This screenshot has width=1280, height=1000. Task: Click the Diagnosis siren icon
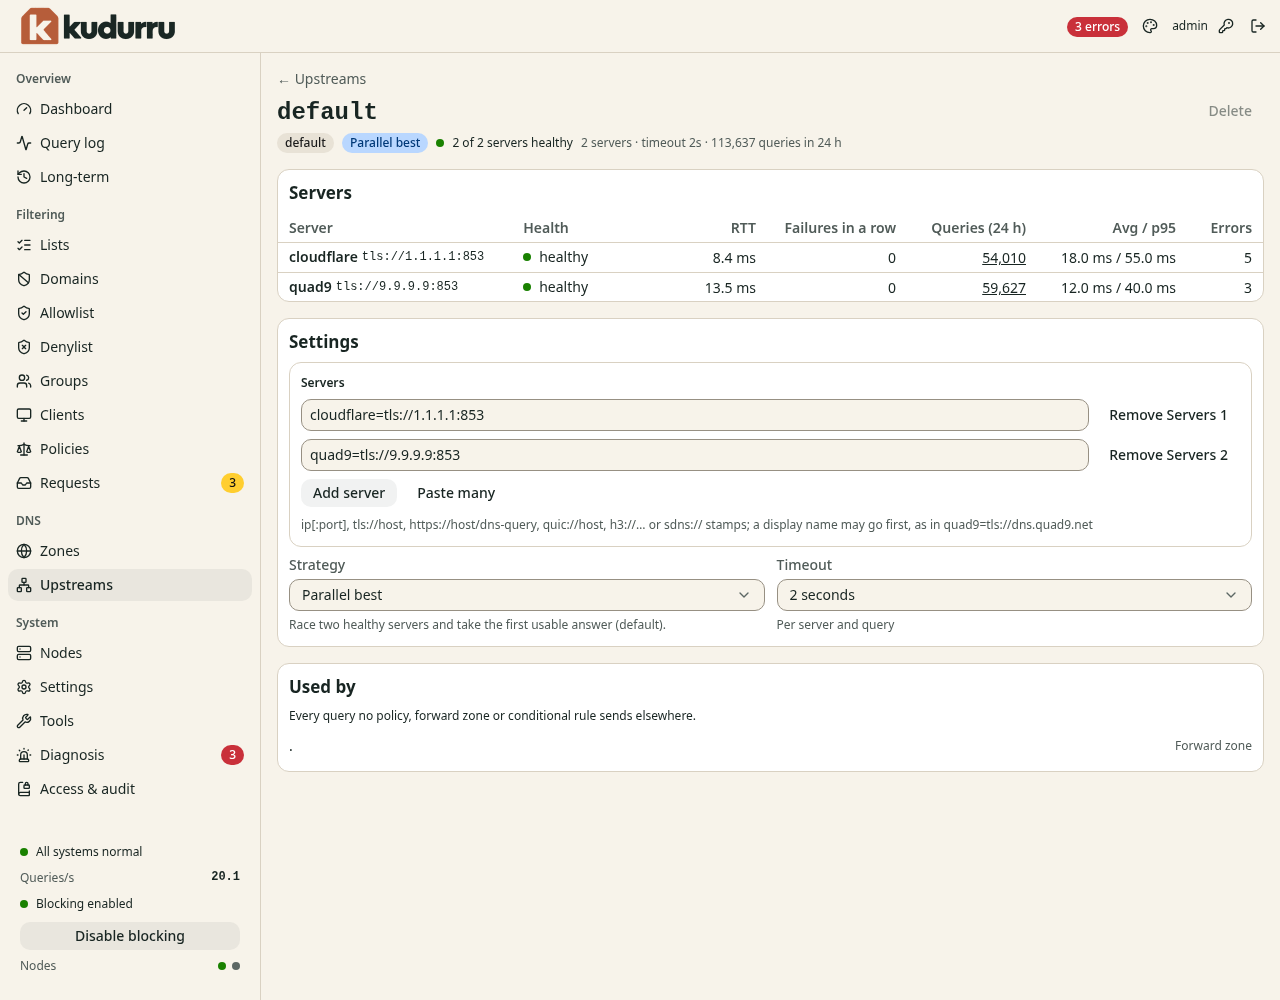coord(24,755)
